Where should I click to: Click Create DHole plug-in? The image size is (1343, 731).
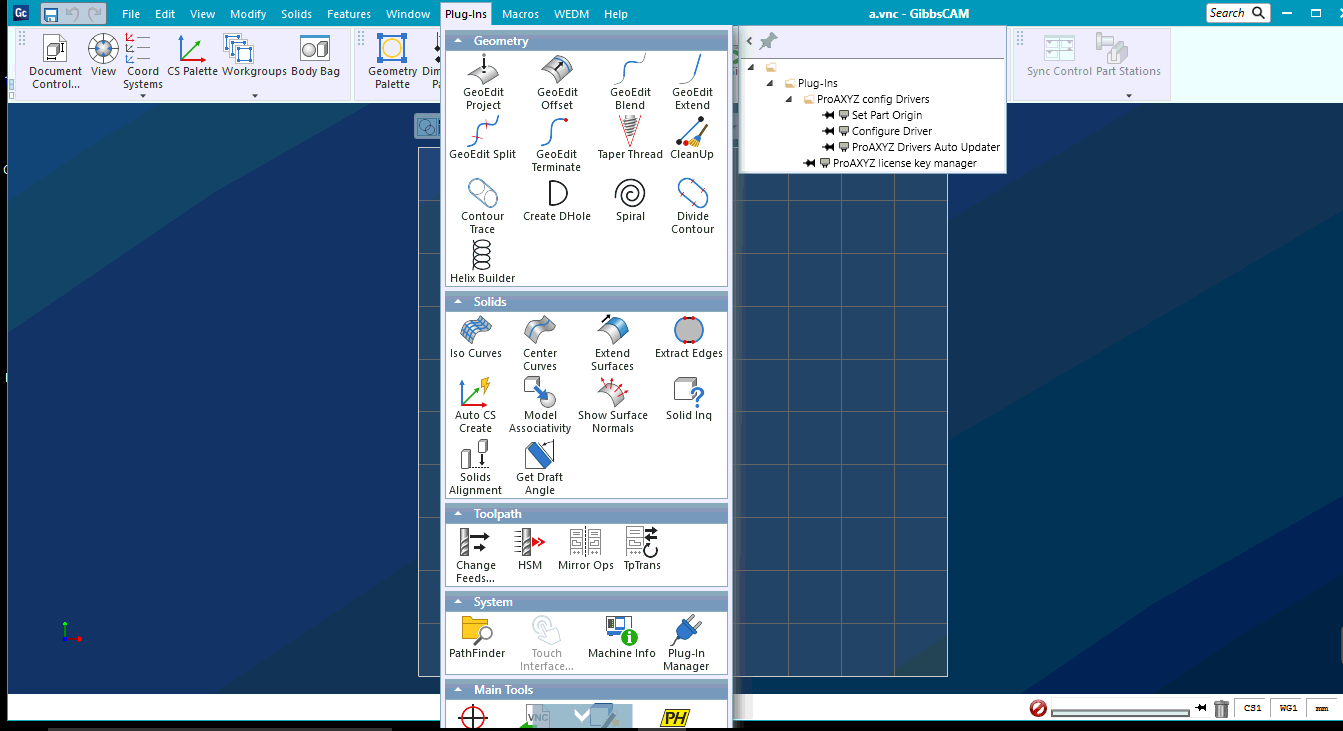tap(557, 200)
